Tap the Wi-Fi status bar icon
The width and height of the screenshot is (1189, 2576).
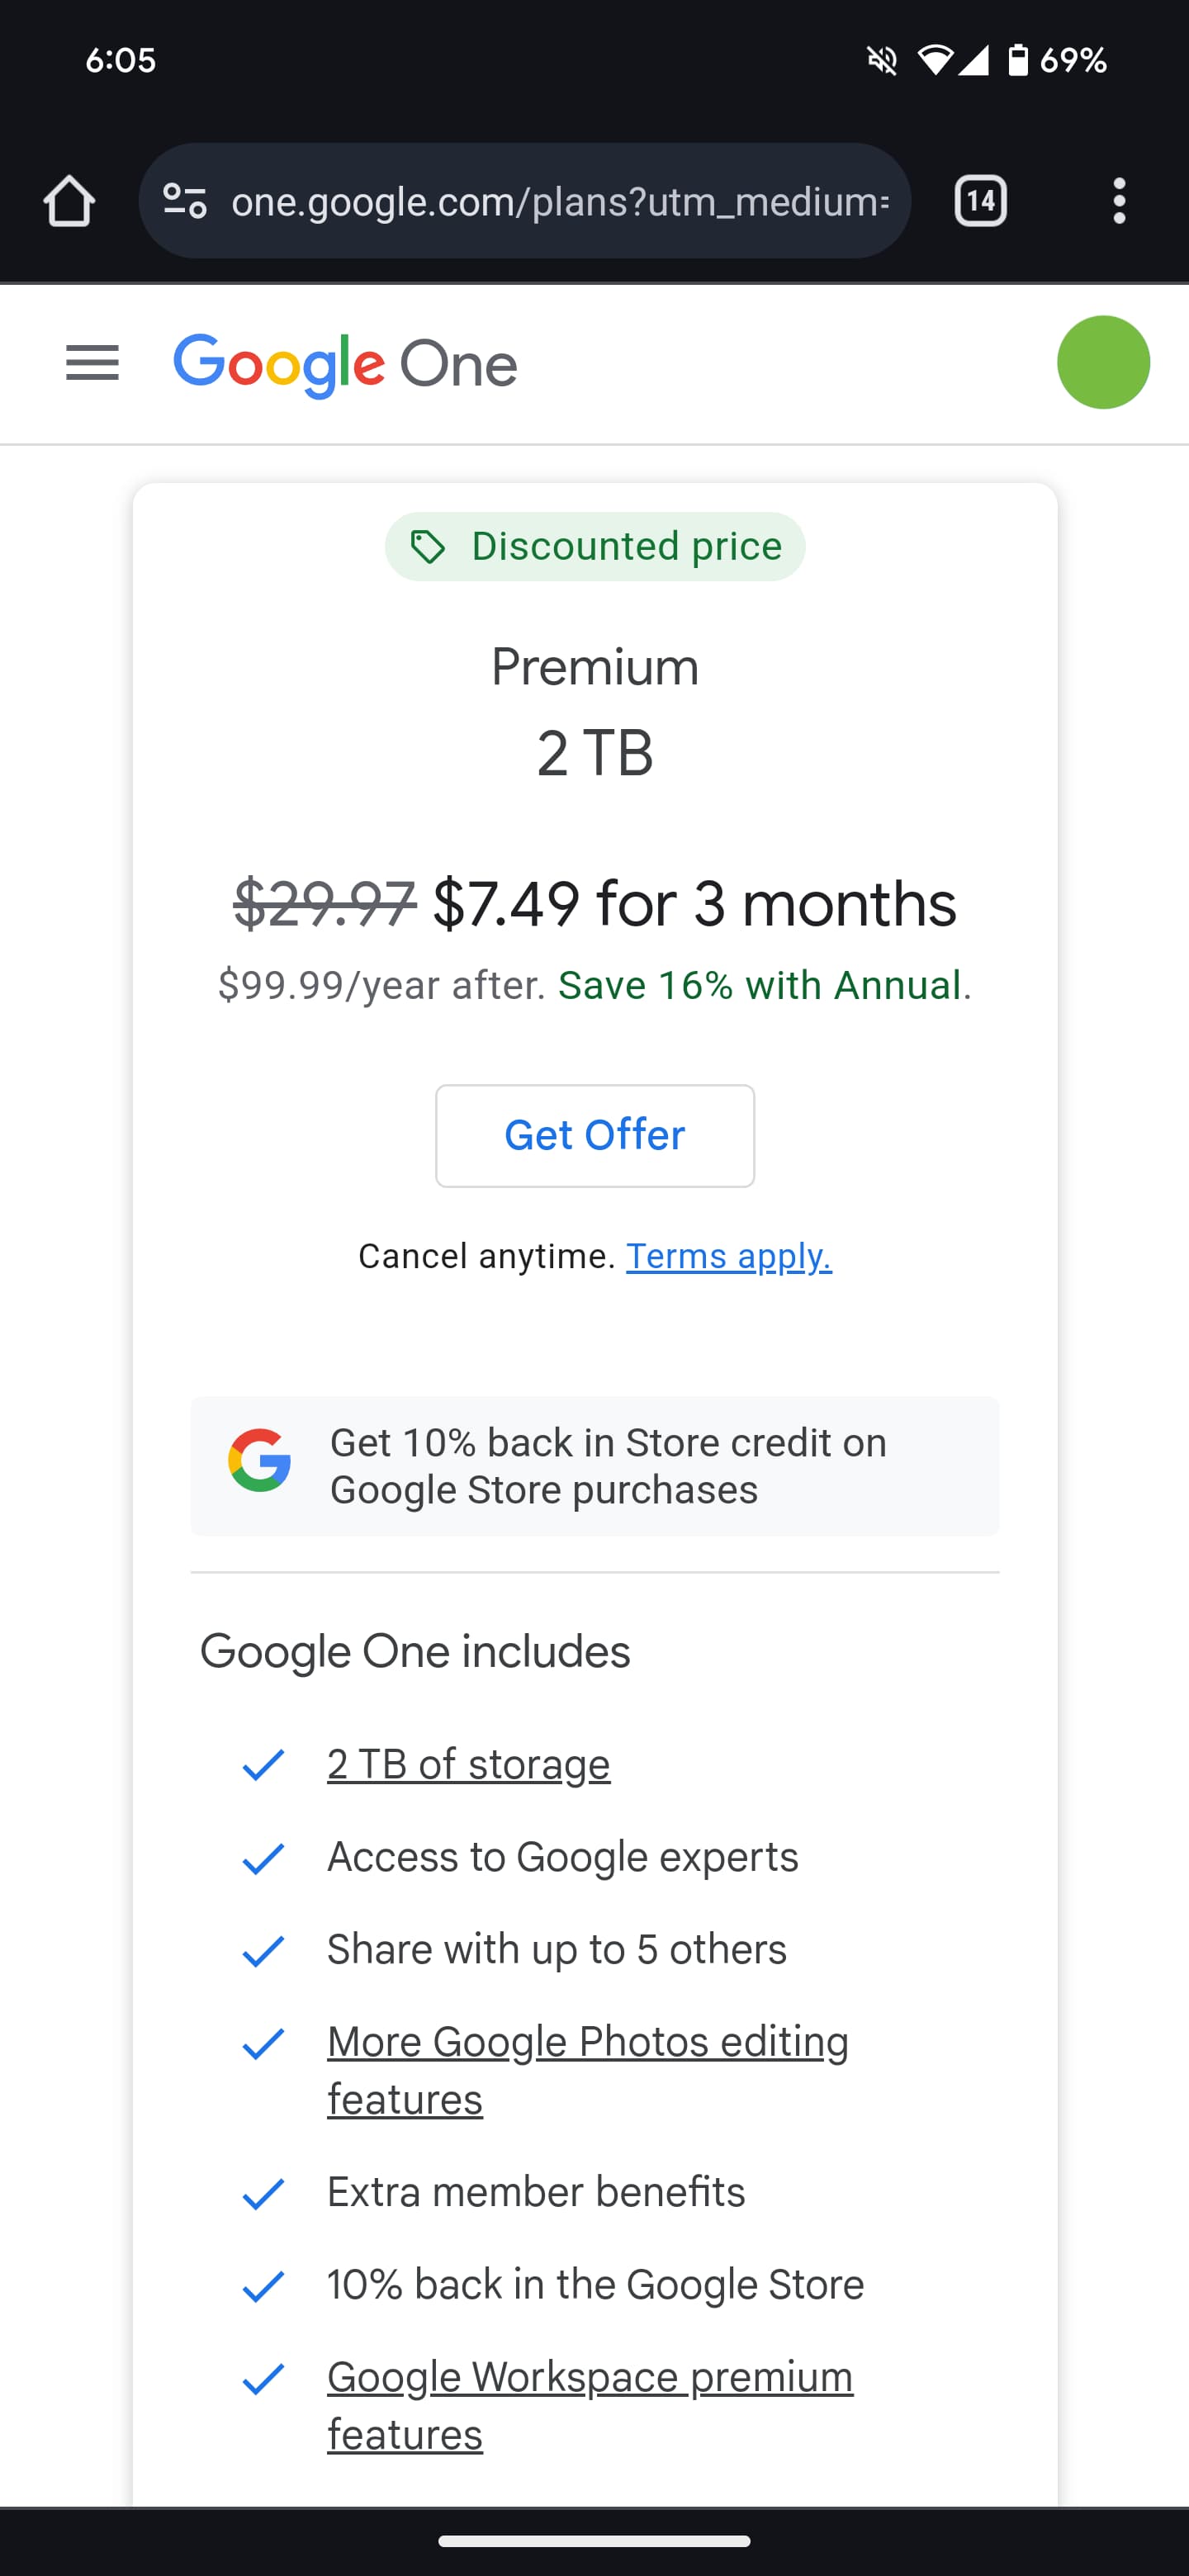(x=935, y=61)
